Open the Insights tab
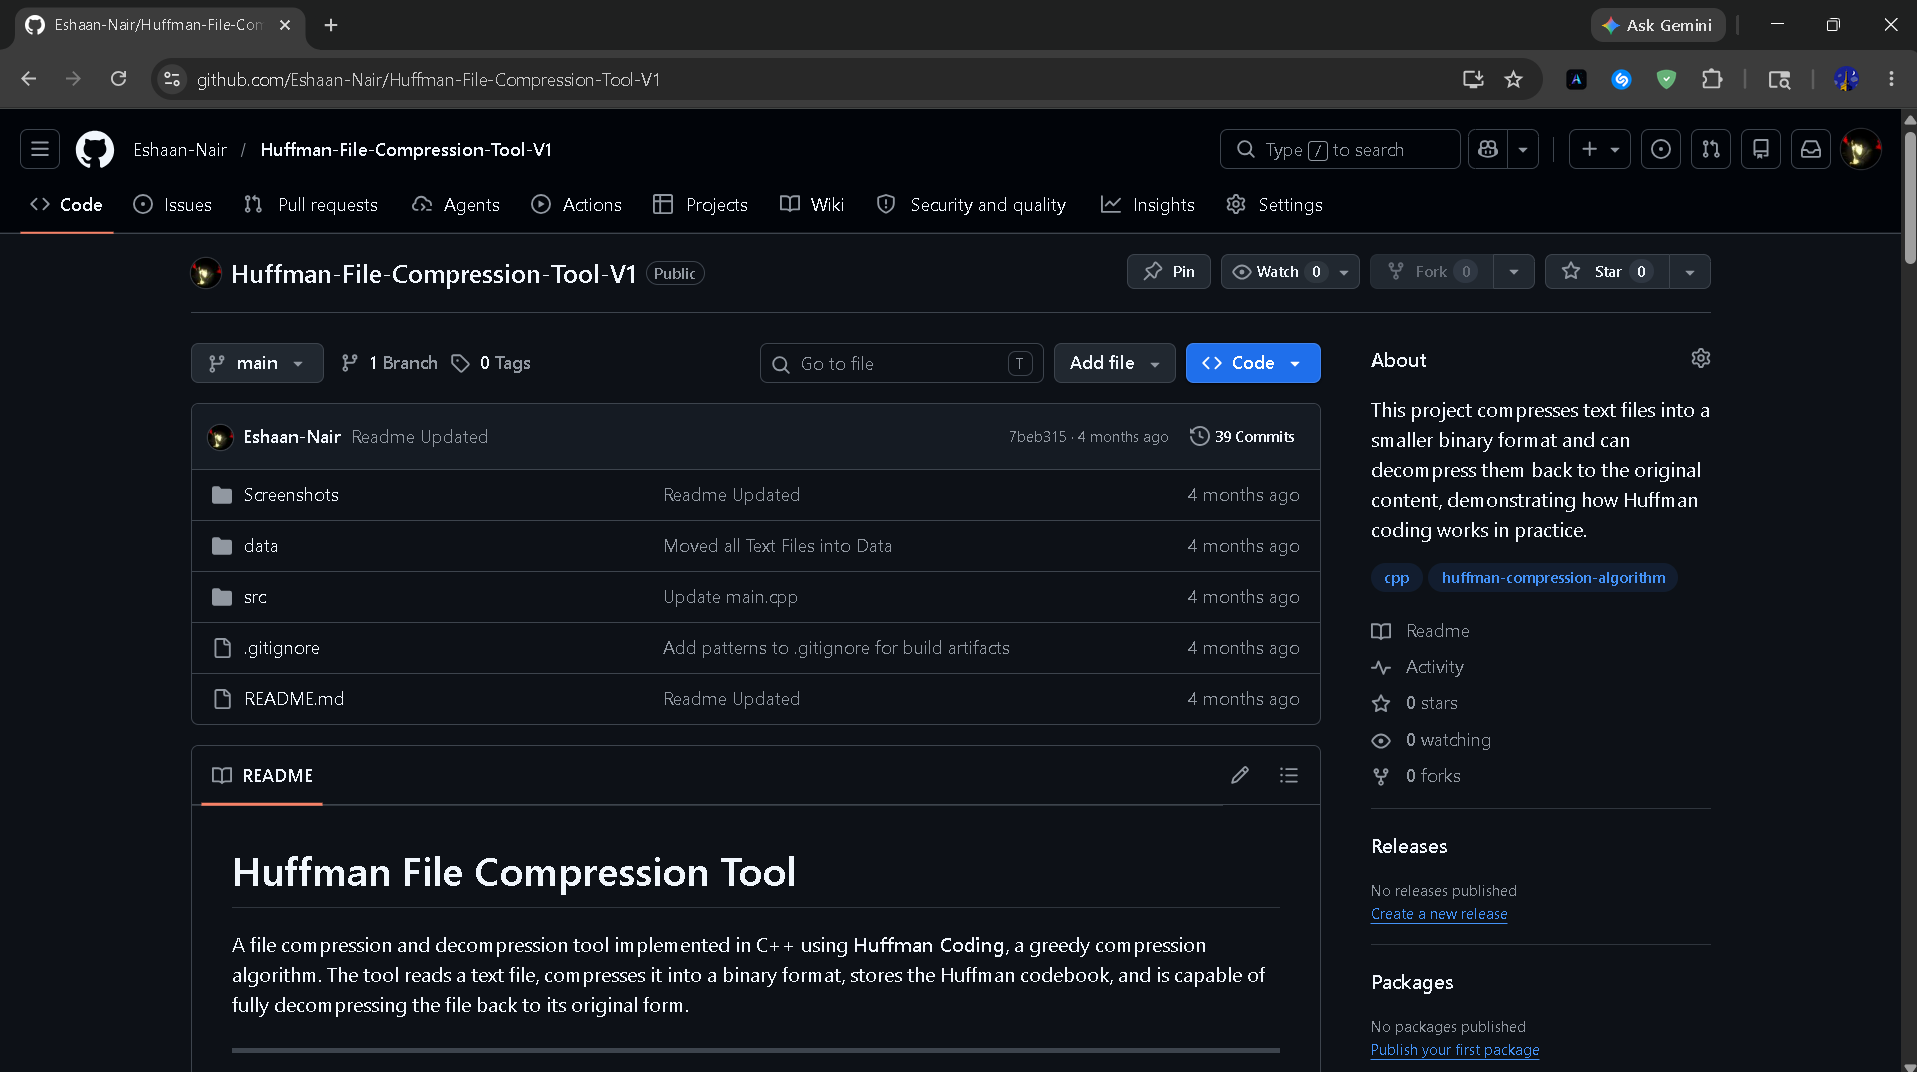This screenshot has height=1072, width=1917. (x=1148, y=204)
